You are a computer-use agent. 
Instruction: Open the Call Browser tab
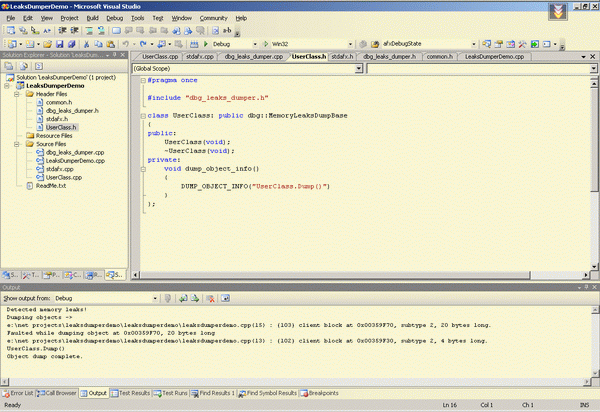point(57,393)
